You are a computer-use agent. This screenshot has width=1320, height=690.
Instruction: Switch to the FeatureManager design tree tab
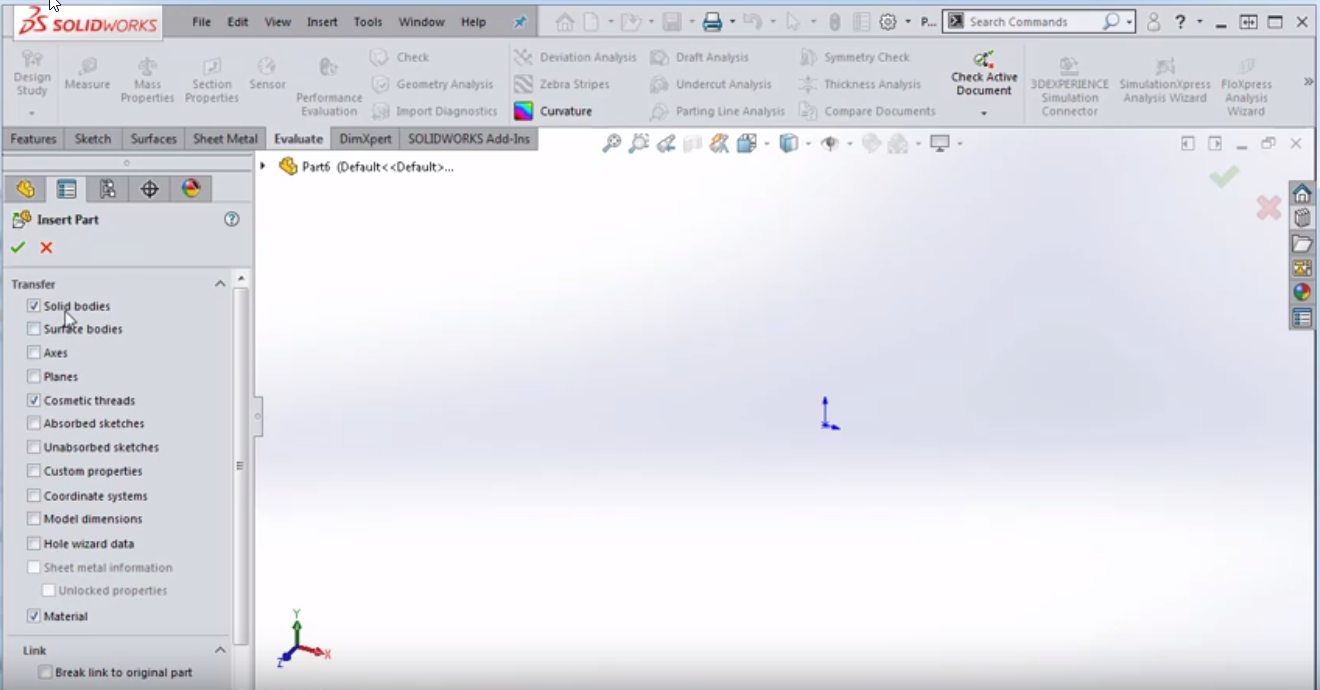[26, 189]
